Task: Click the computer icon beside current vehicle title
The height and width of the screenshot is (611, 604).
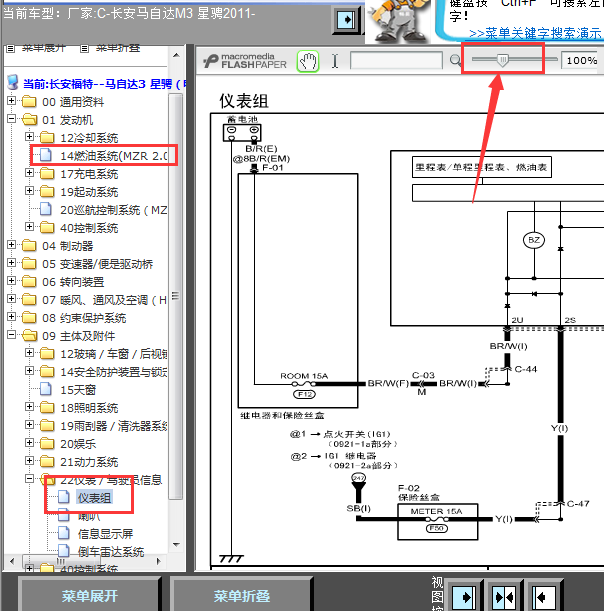Action: (x=13, y=82)
